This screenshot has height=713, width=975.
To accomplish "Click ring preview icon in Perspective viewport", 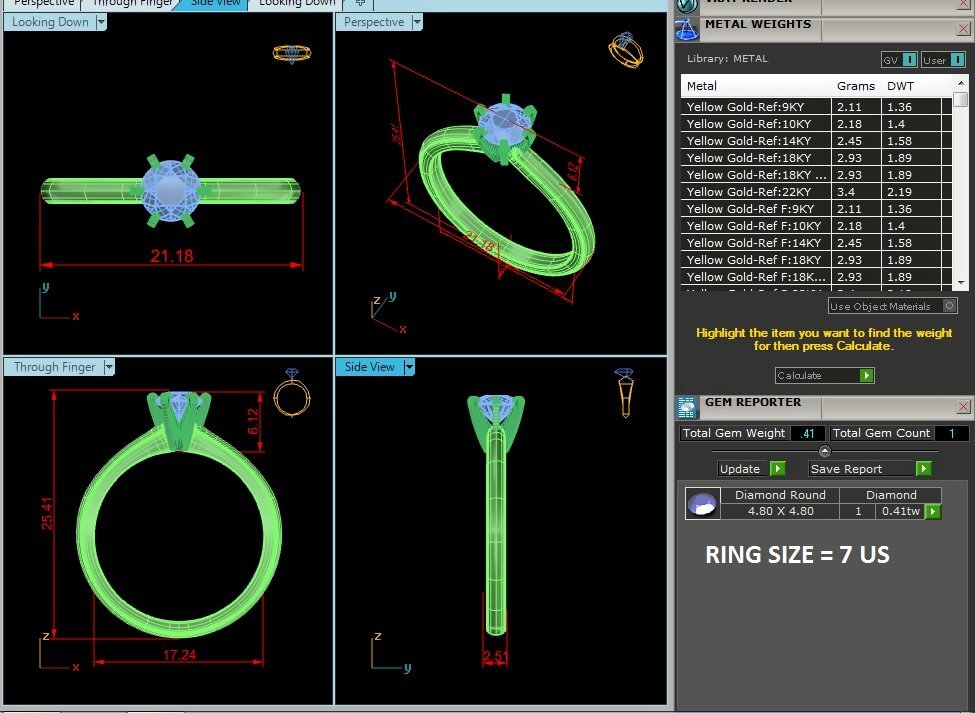I will (x=624, y=49).
